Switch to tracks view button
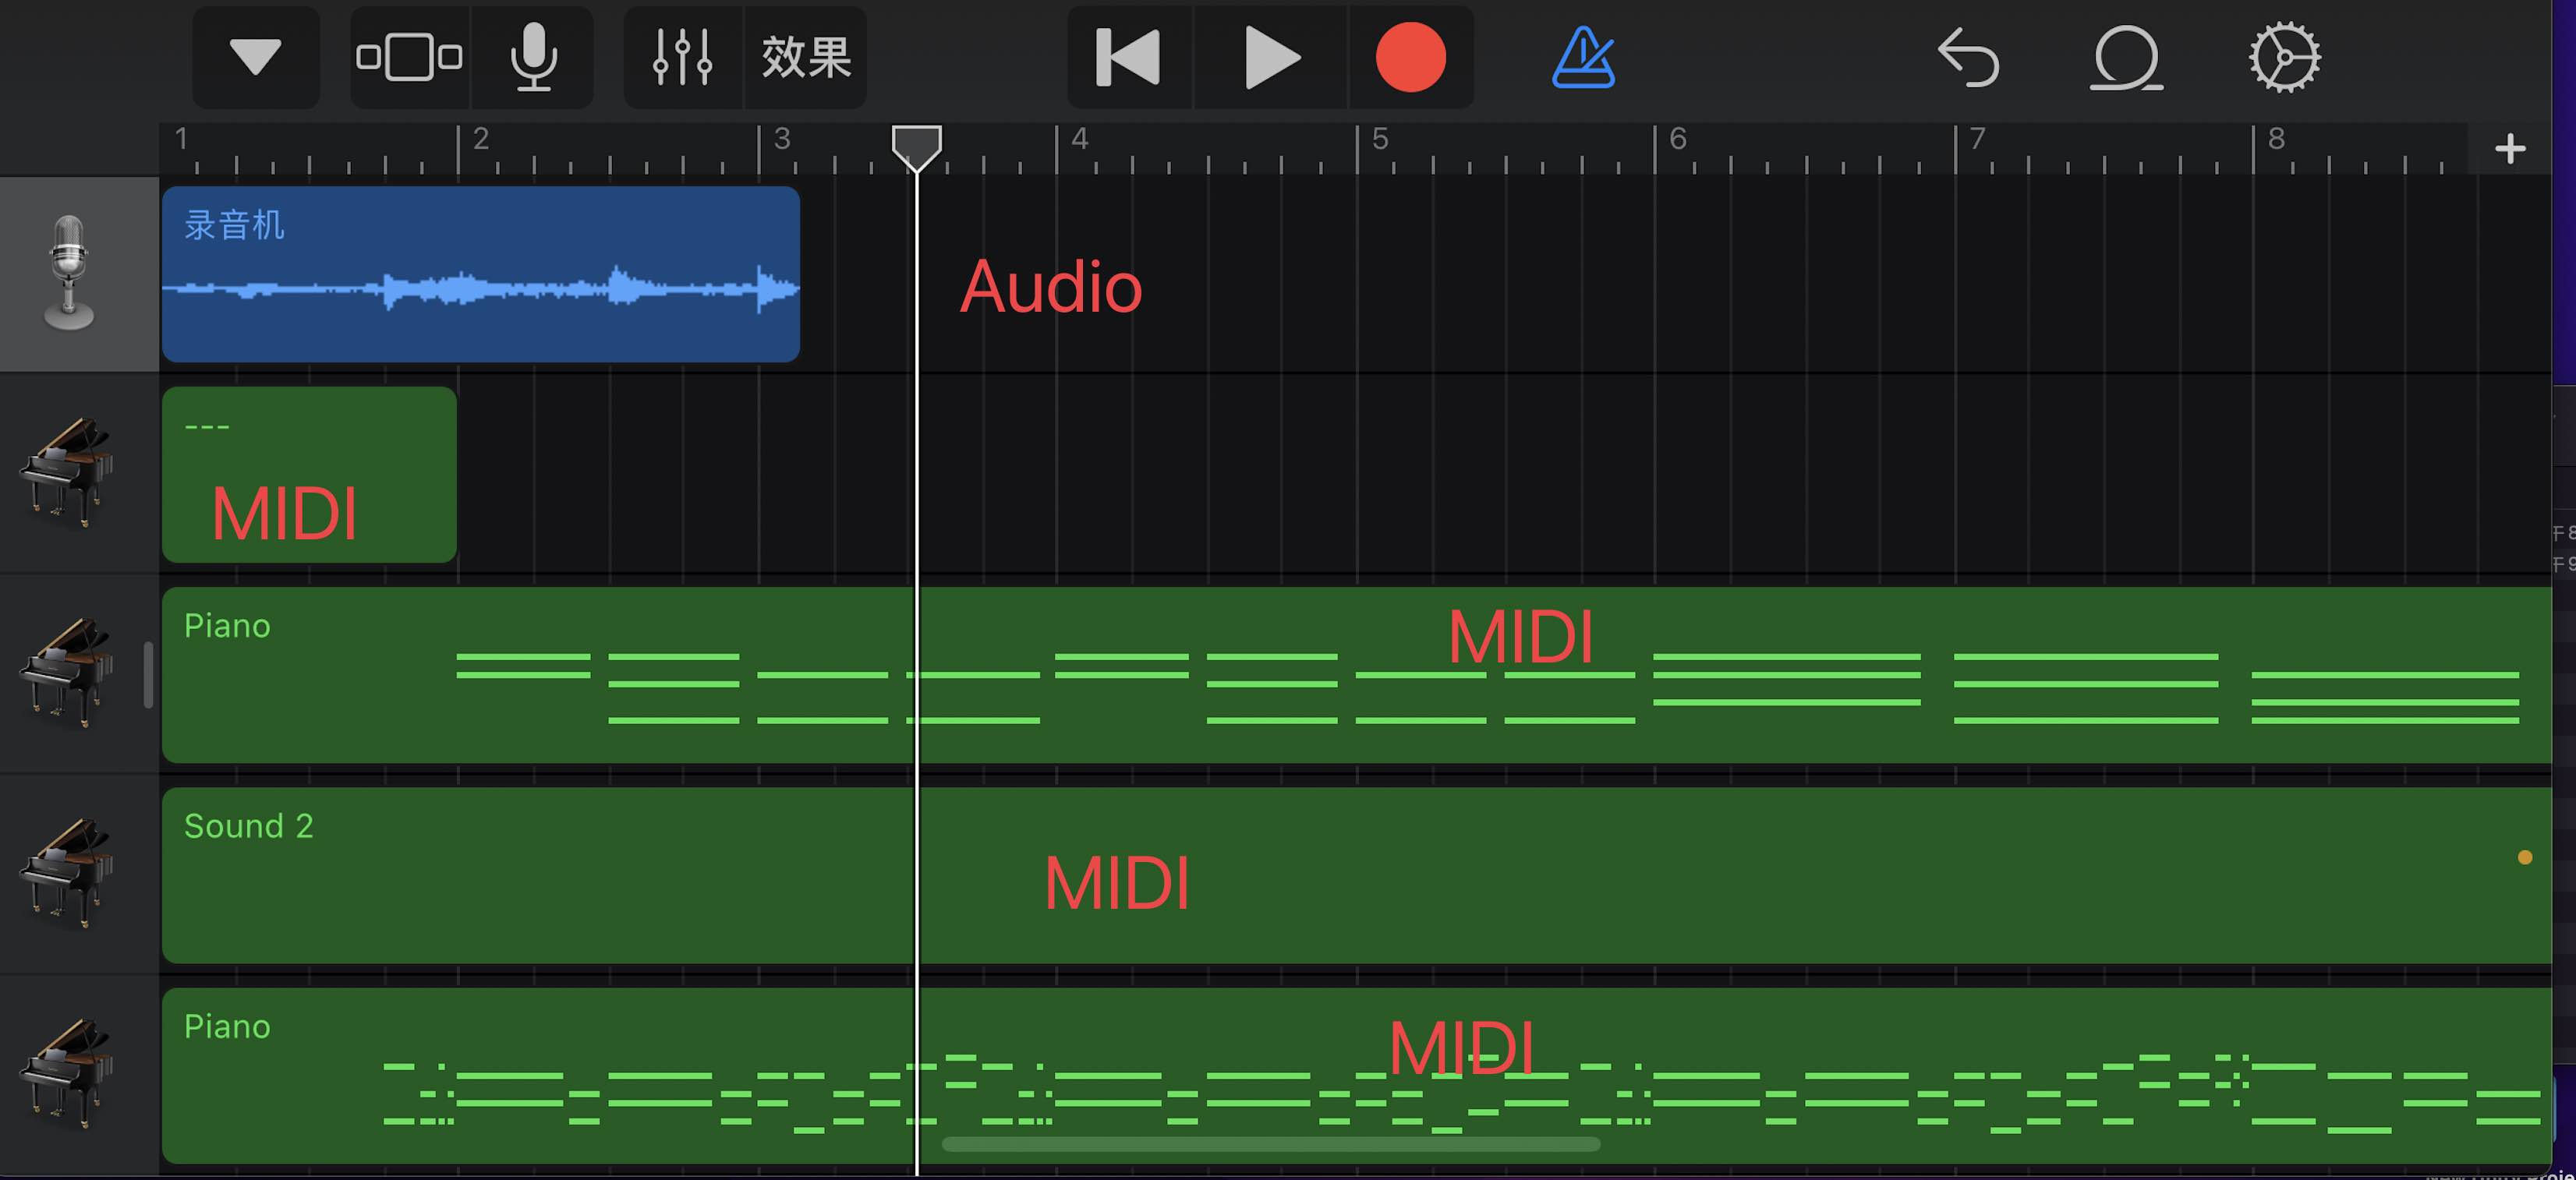The image size is (2576, 1180). coord(409,57)
